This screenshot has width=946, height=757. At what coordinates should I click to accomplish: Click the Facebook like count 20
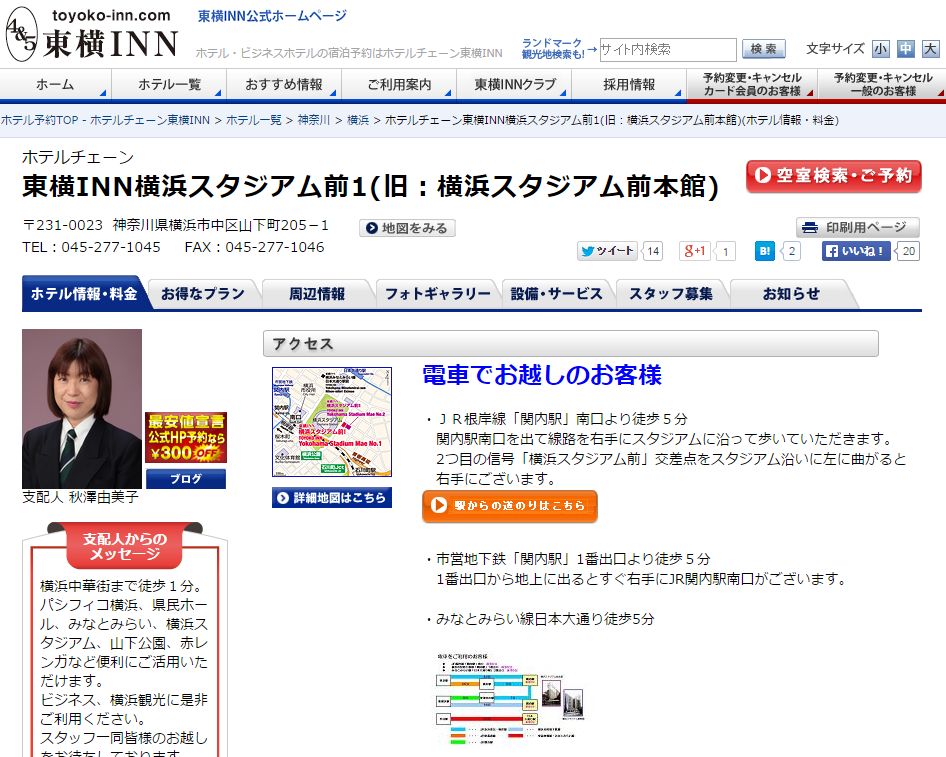pyautogui.click(x=908, y=251)
